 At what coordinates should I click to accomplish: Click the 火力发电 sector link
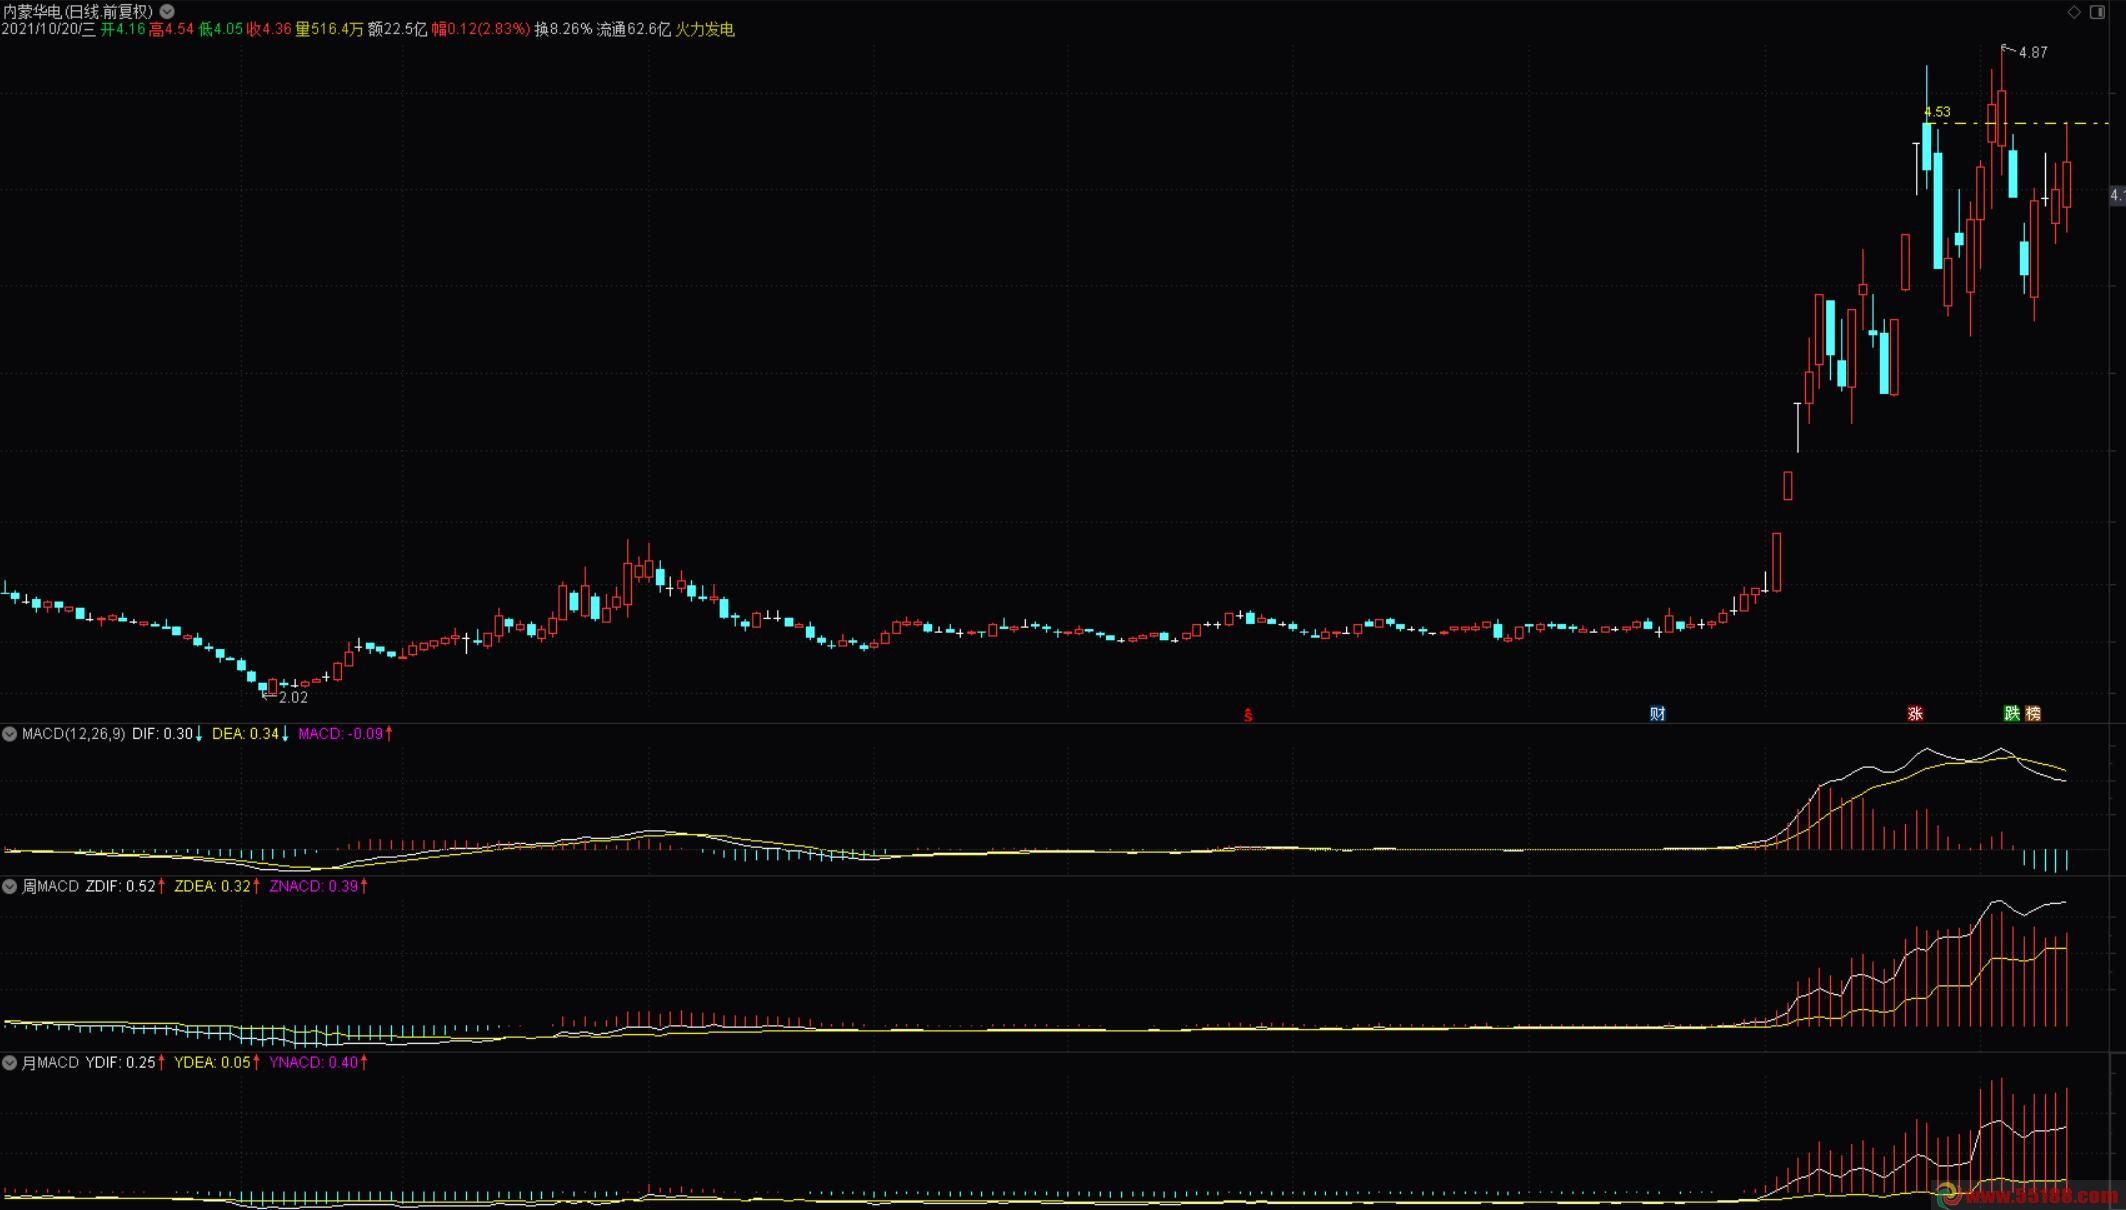coord(705,30)
